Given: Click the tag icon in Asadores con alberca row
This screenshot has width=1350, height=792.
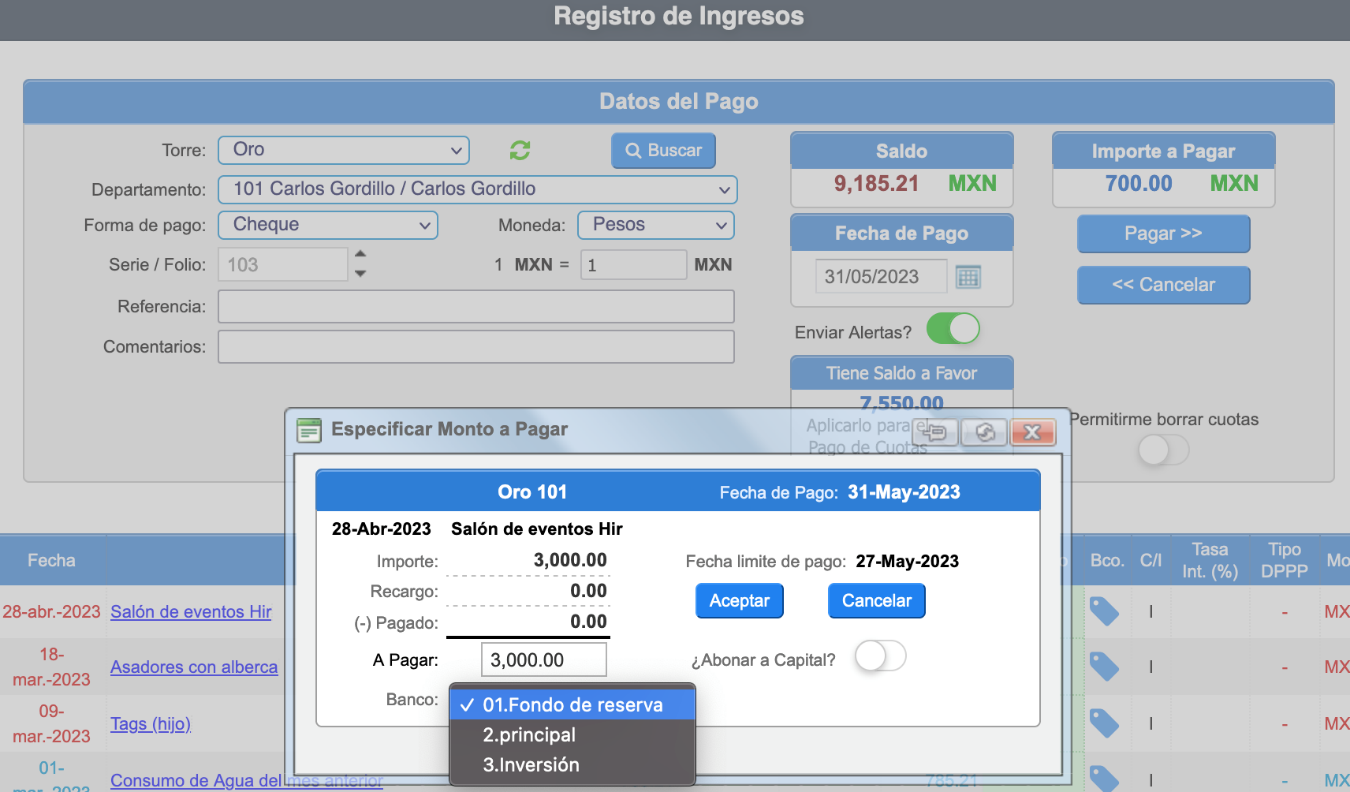Looking at the screenshot, I should click(1103, 666).
